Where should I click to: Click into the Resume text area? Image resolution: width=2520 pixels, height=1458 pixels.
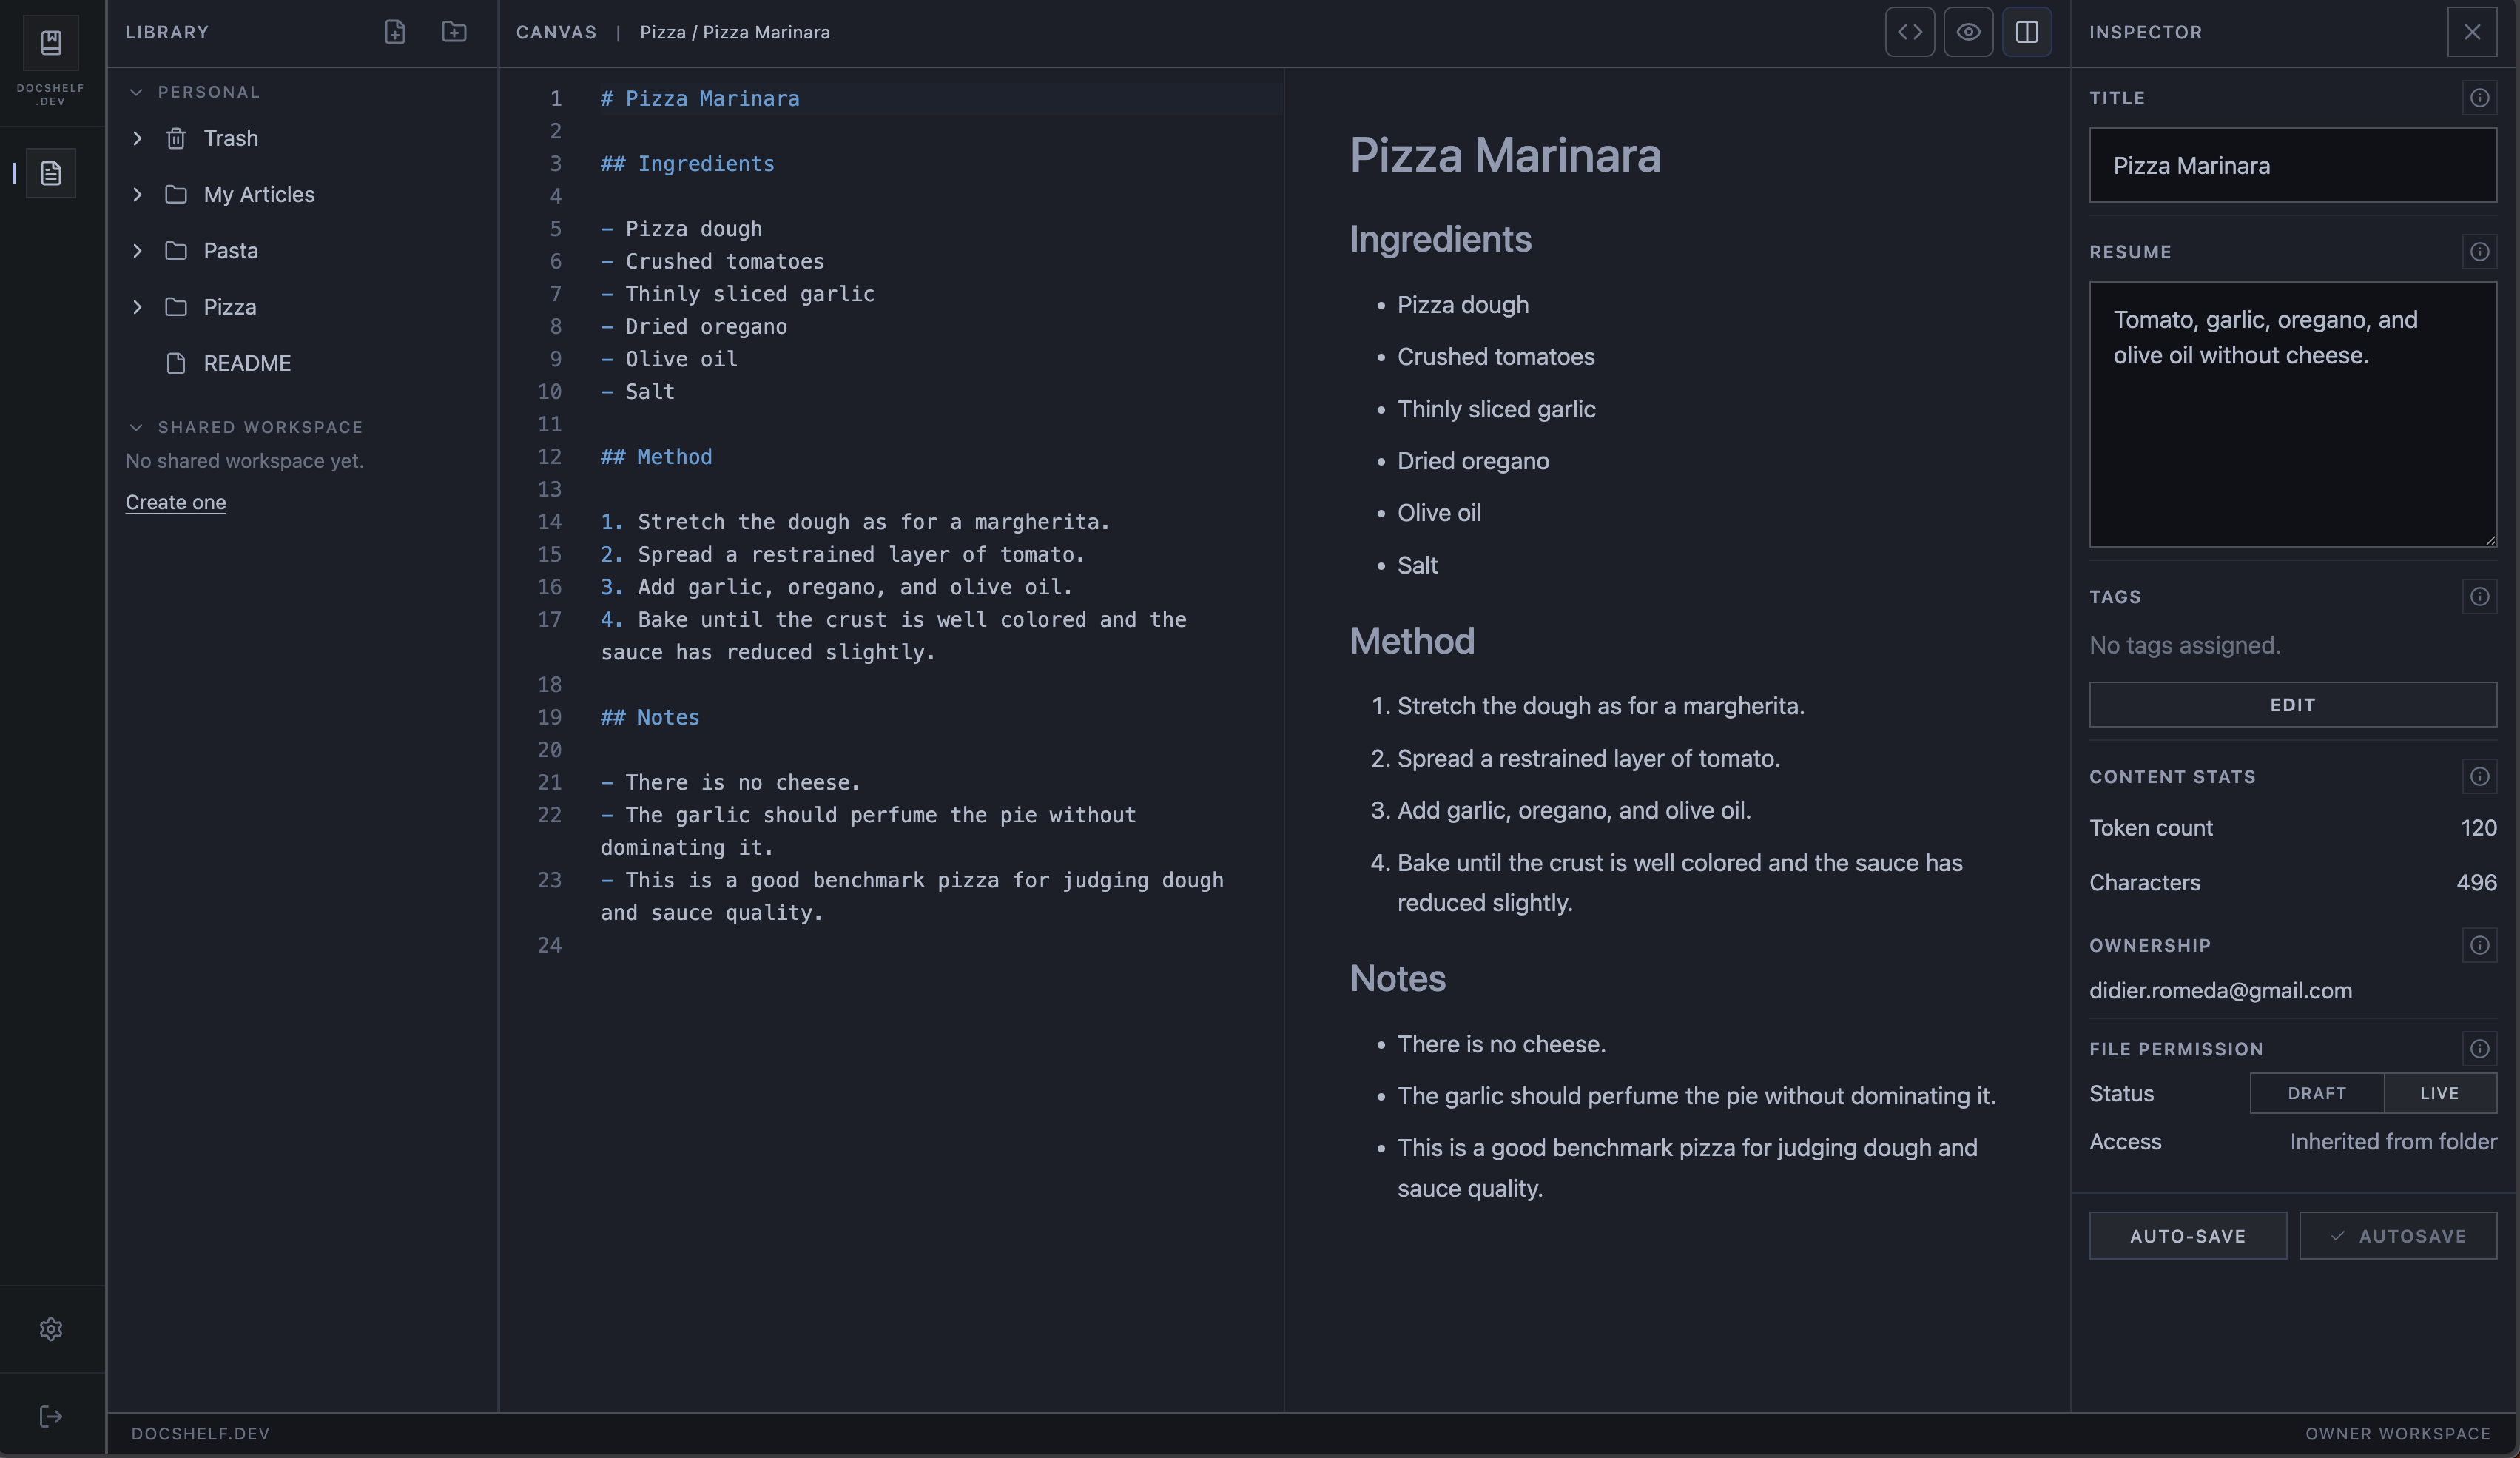click(2293, 414)
